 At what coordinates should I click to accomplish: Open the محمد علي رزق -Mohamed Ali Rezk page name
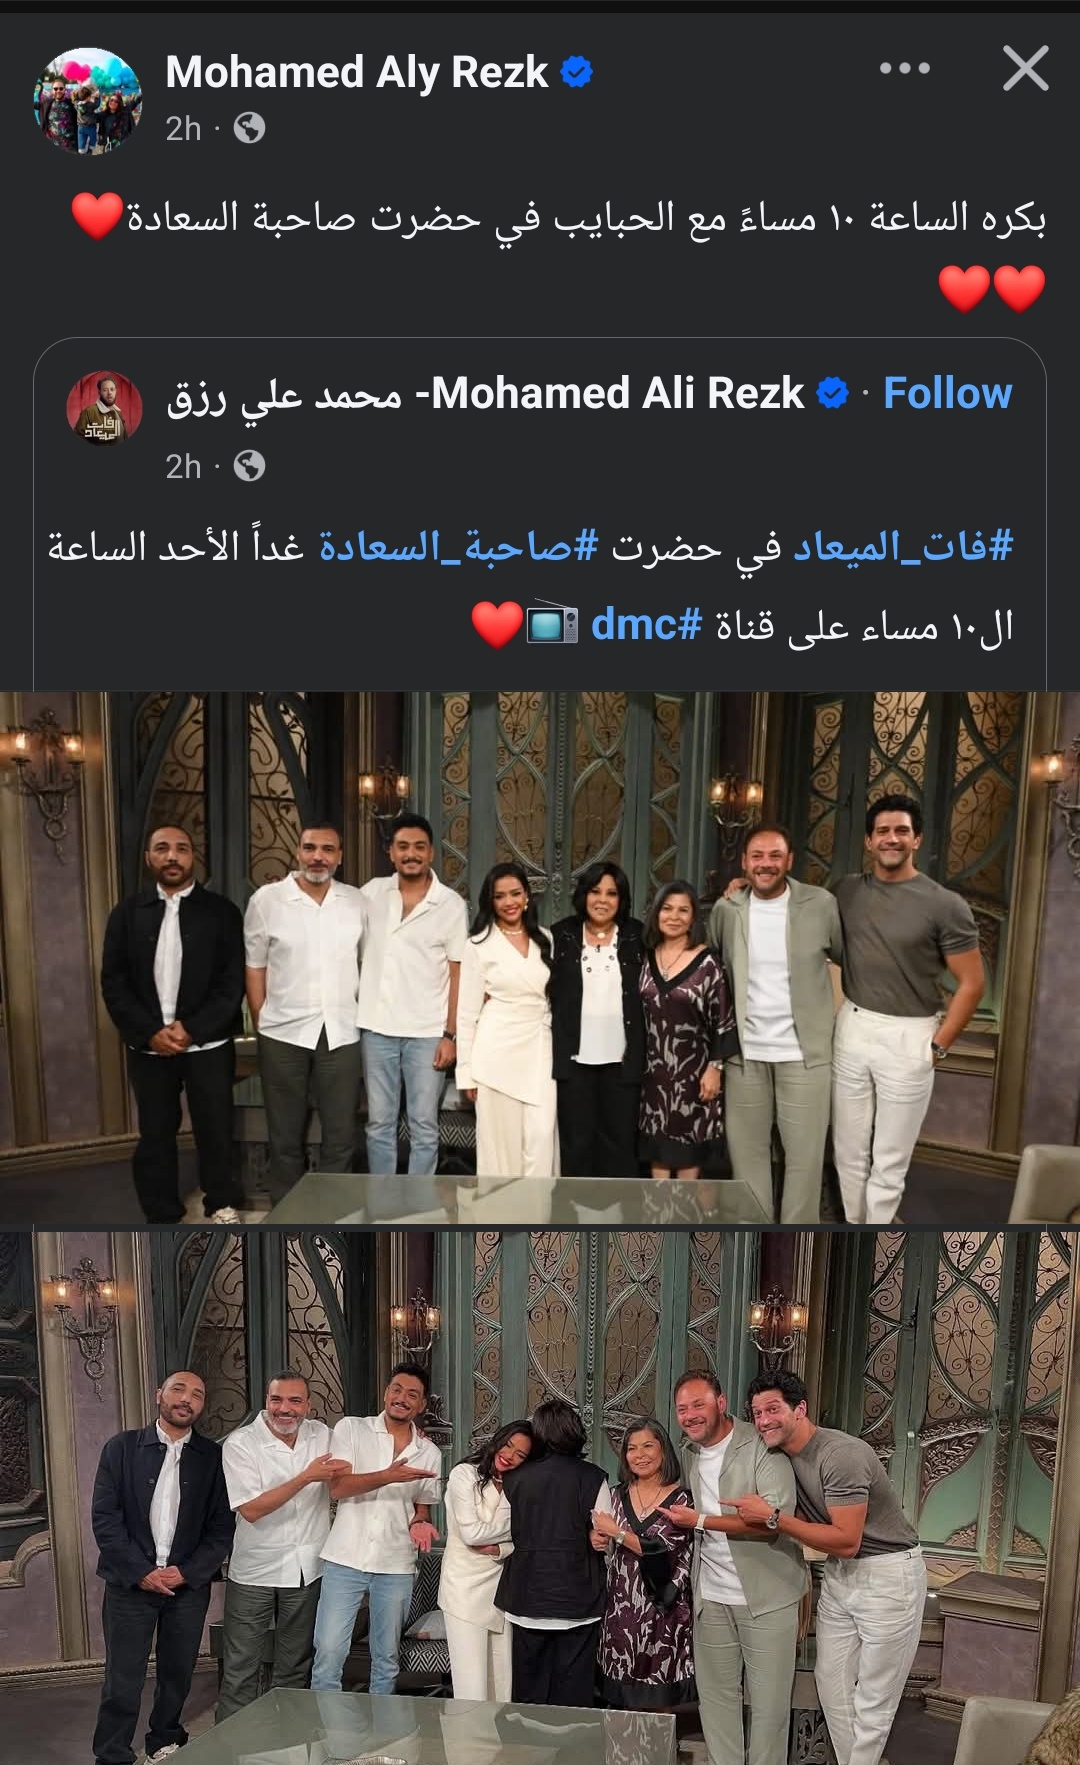coord(485,393)
